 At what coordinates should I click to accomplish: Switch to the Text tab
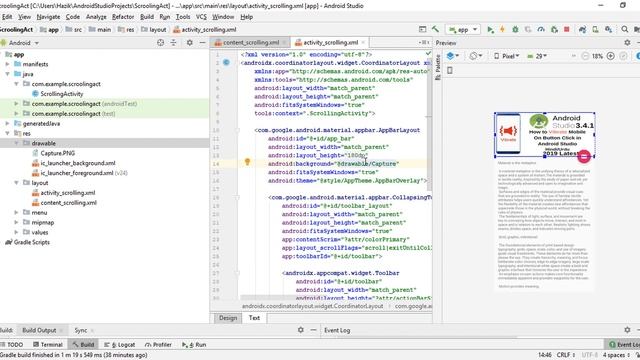tap(254, 318)
